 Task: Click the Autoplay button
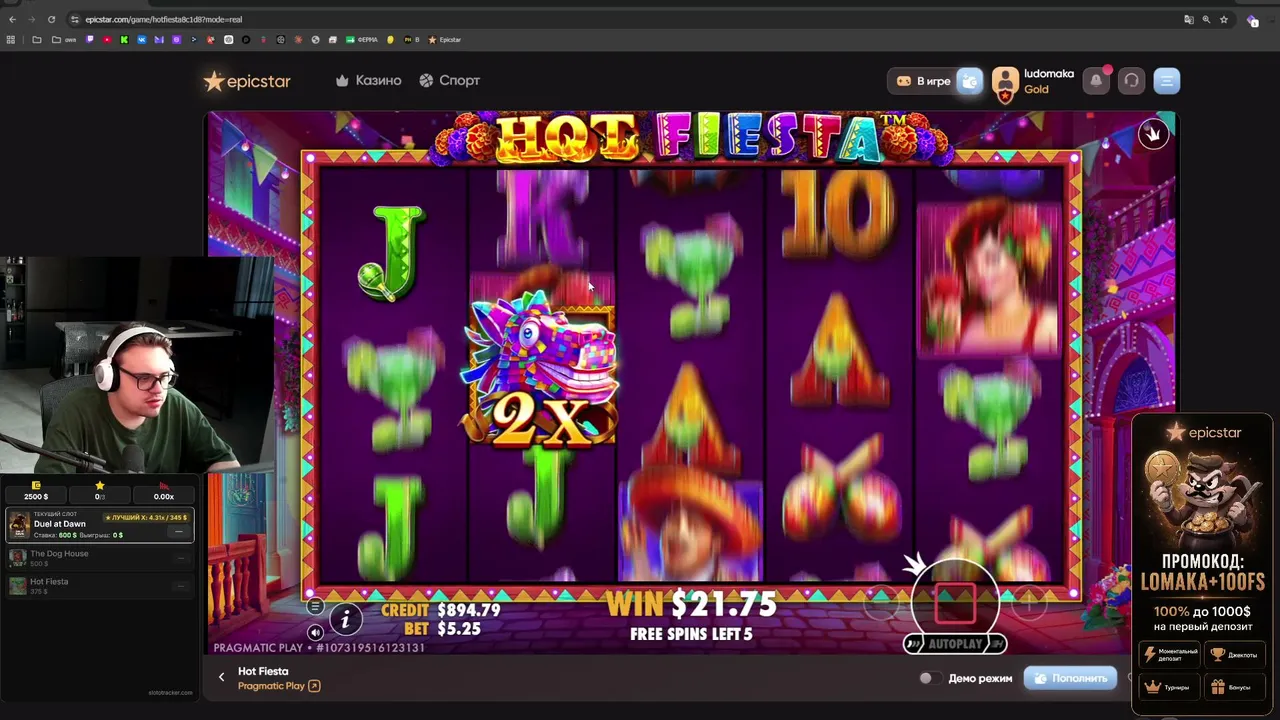(955, 644)
